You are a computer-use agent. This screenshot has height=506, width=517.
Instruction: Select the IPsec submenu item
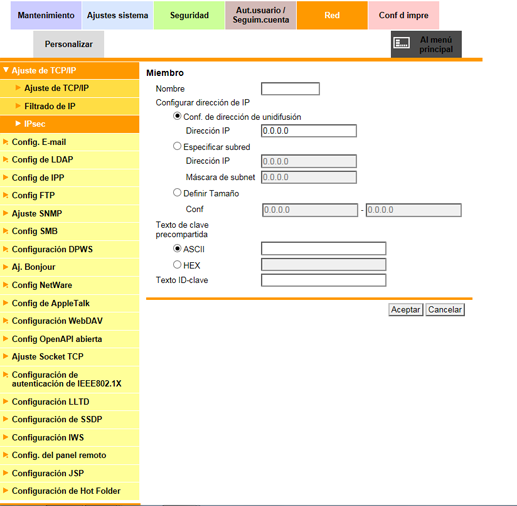[x=70, y=124]
